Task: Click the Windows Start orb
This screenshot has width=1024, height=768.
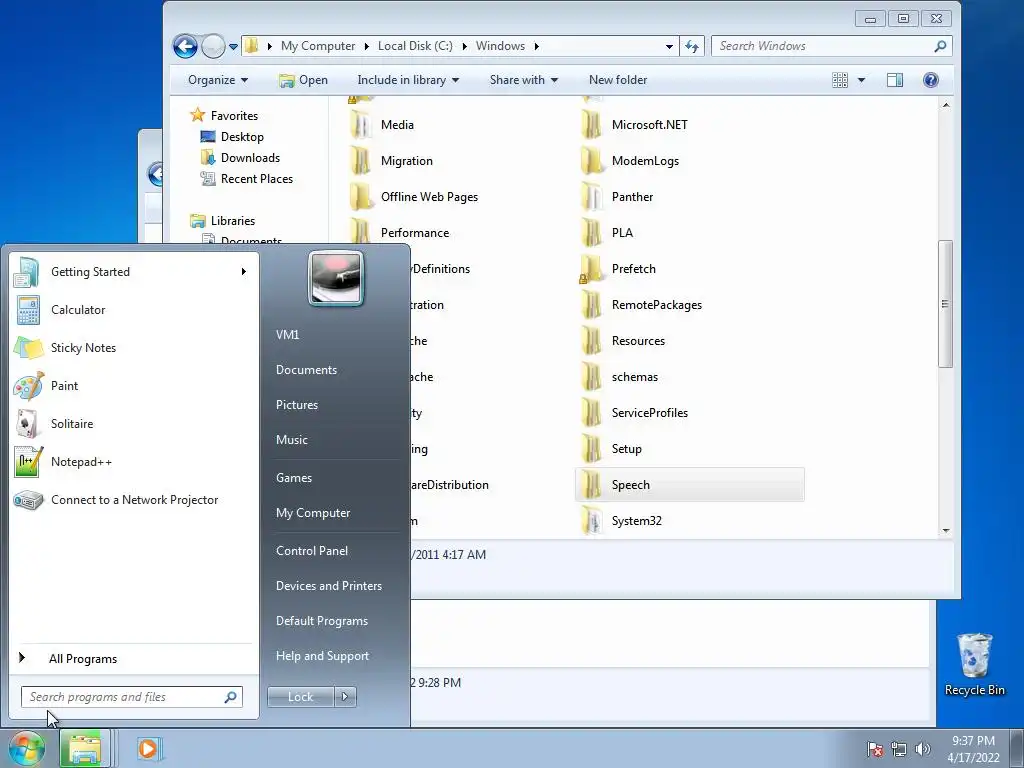Action: pos(26,748)
